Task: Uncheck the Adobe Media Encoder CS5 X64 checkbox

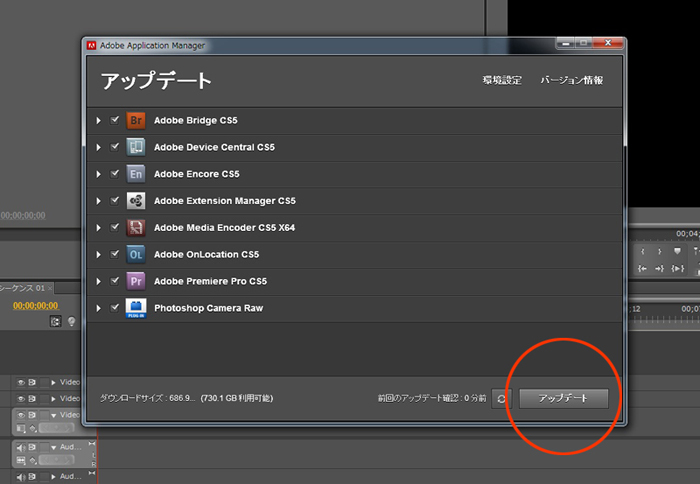Action: pos(115,227)
